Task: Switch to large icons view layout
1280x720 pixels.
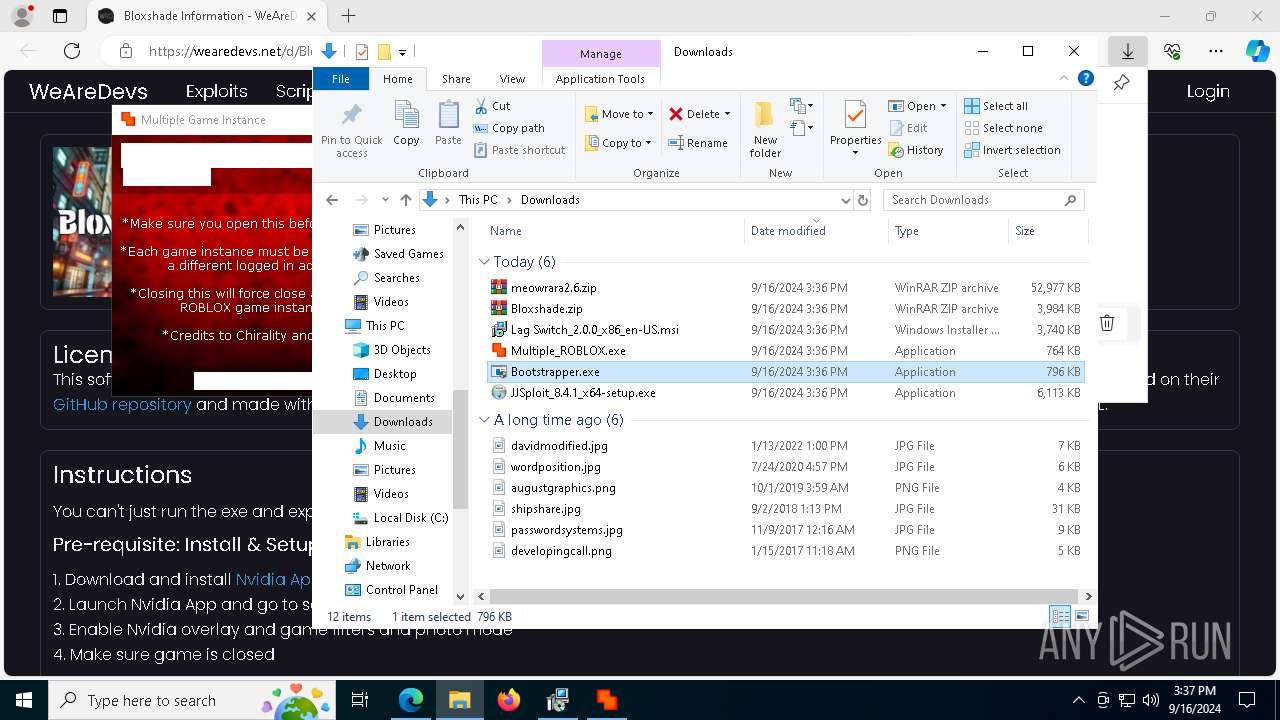Action: tap(1081, 617)
